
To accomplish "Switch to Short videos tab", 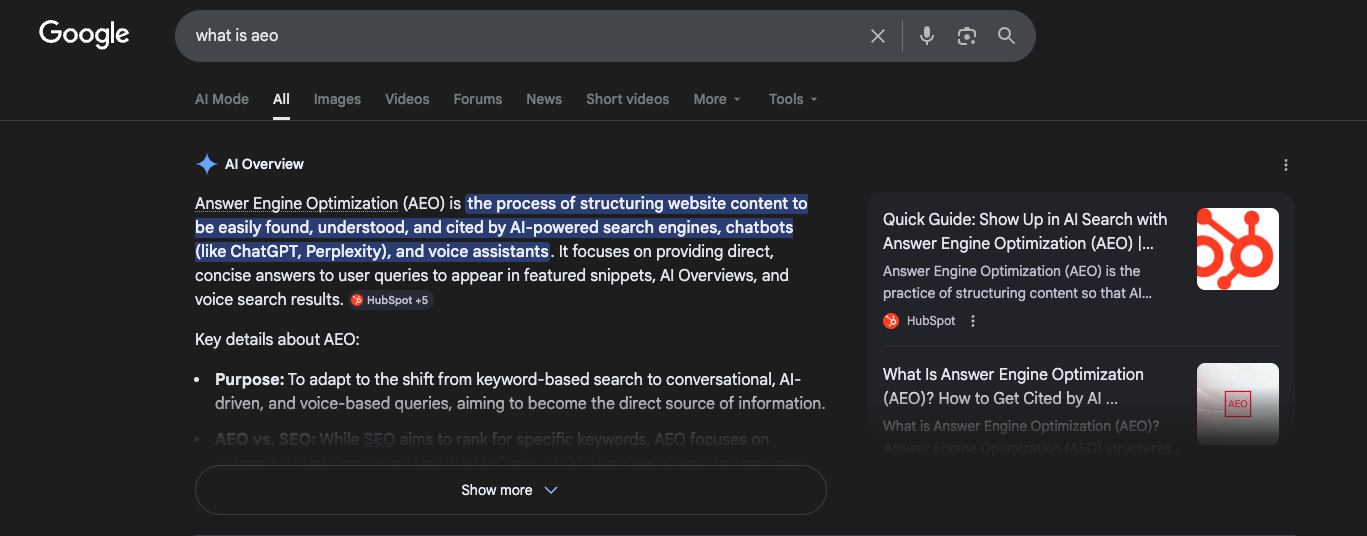I will [x=628, y=99].
